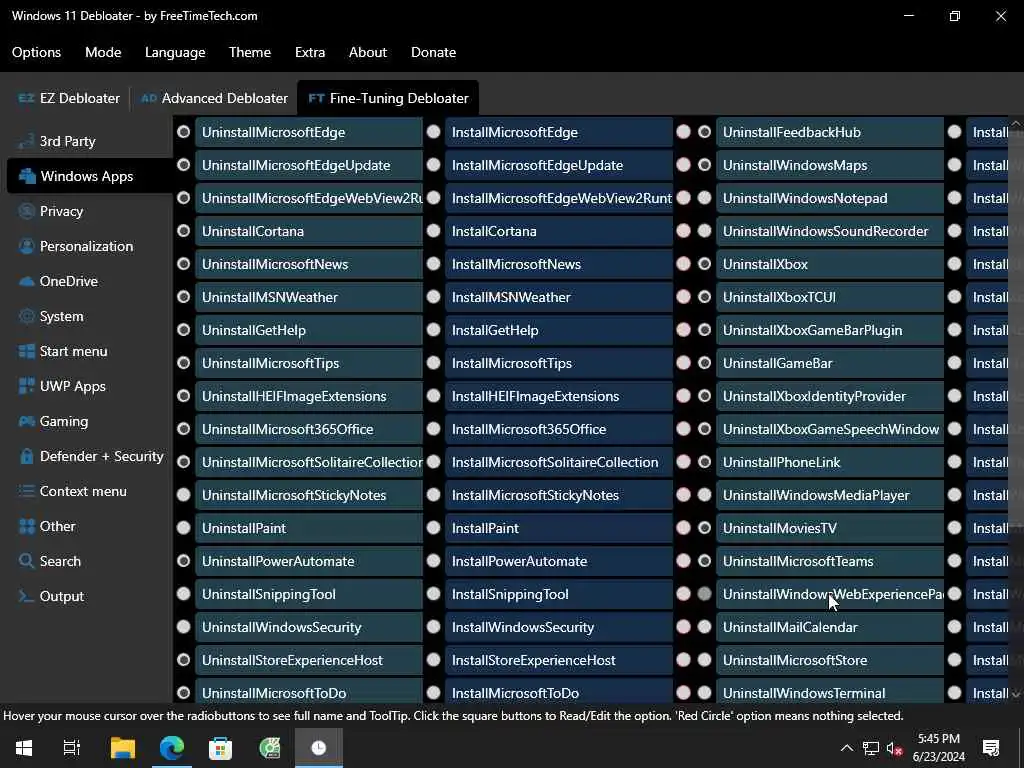
Task: Open the Donate menu
Action: (434, 52)
